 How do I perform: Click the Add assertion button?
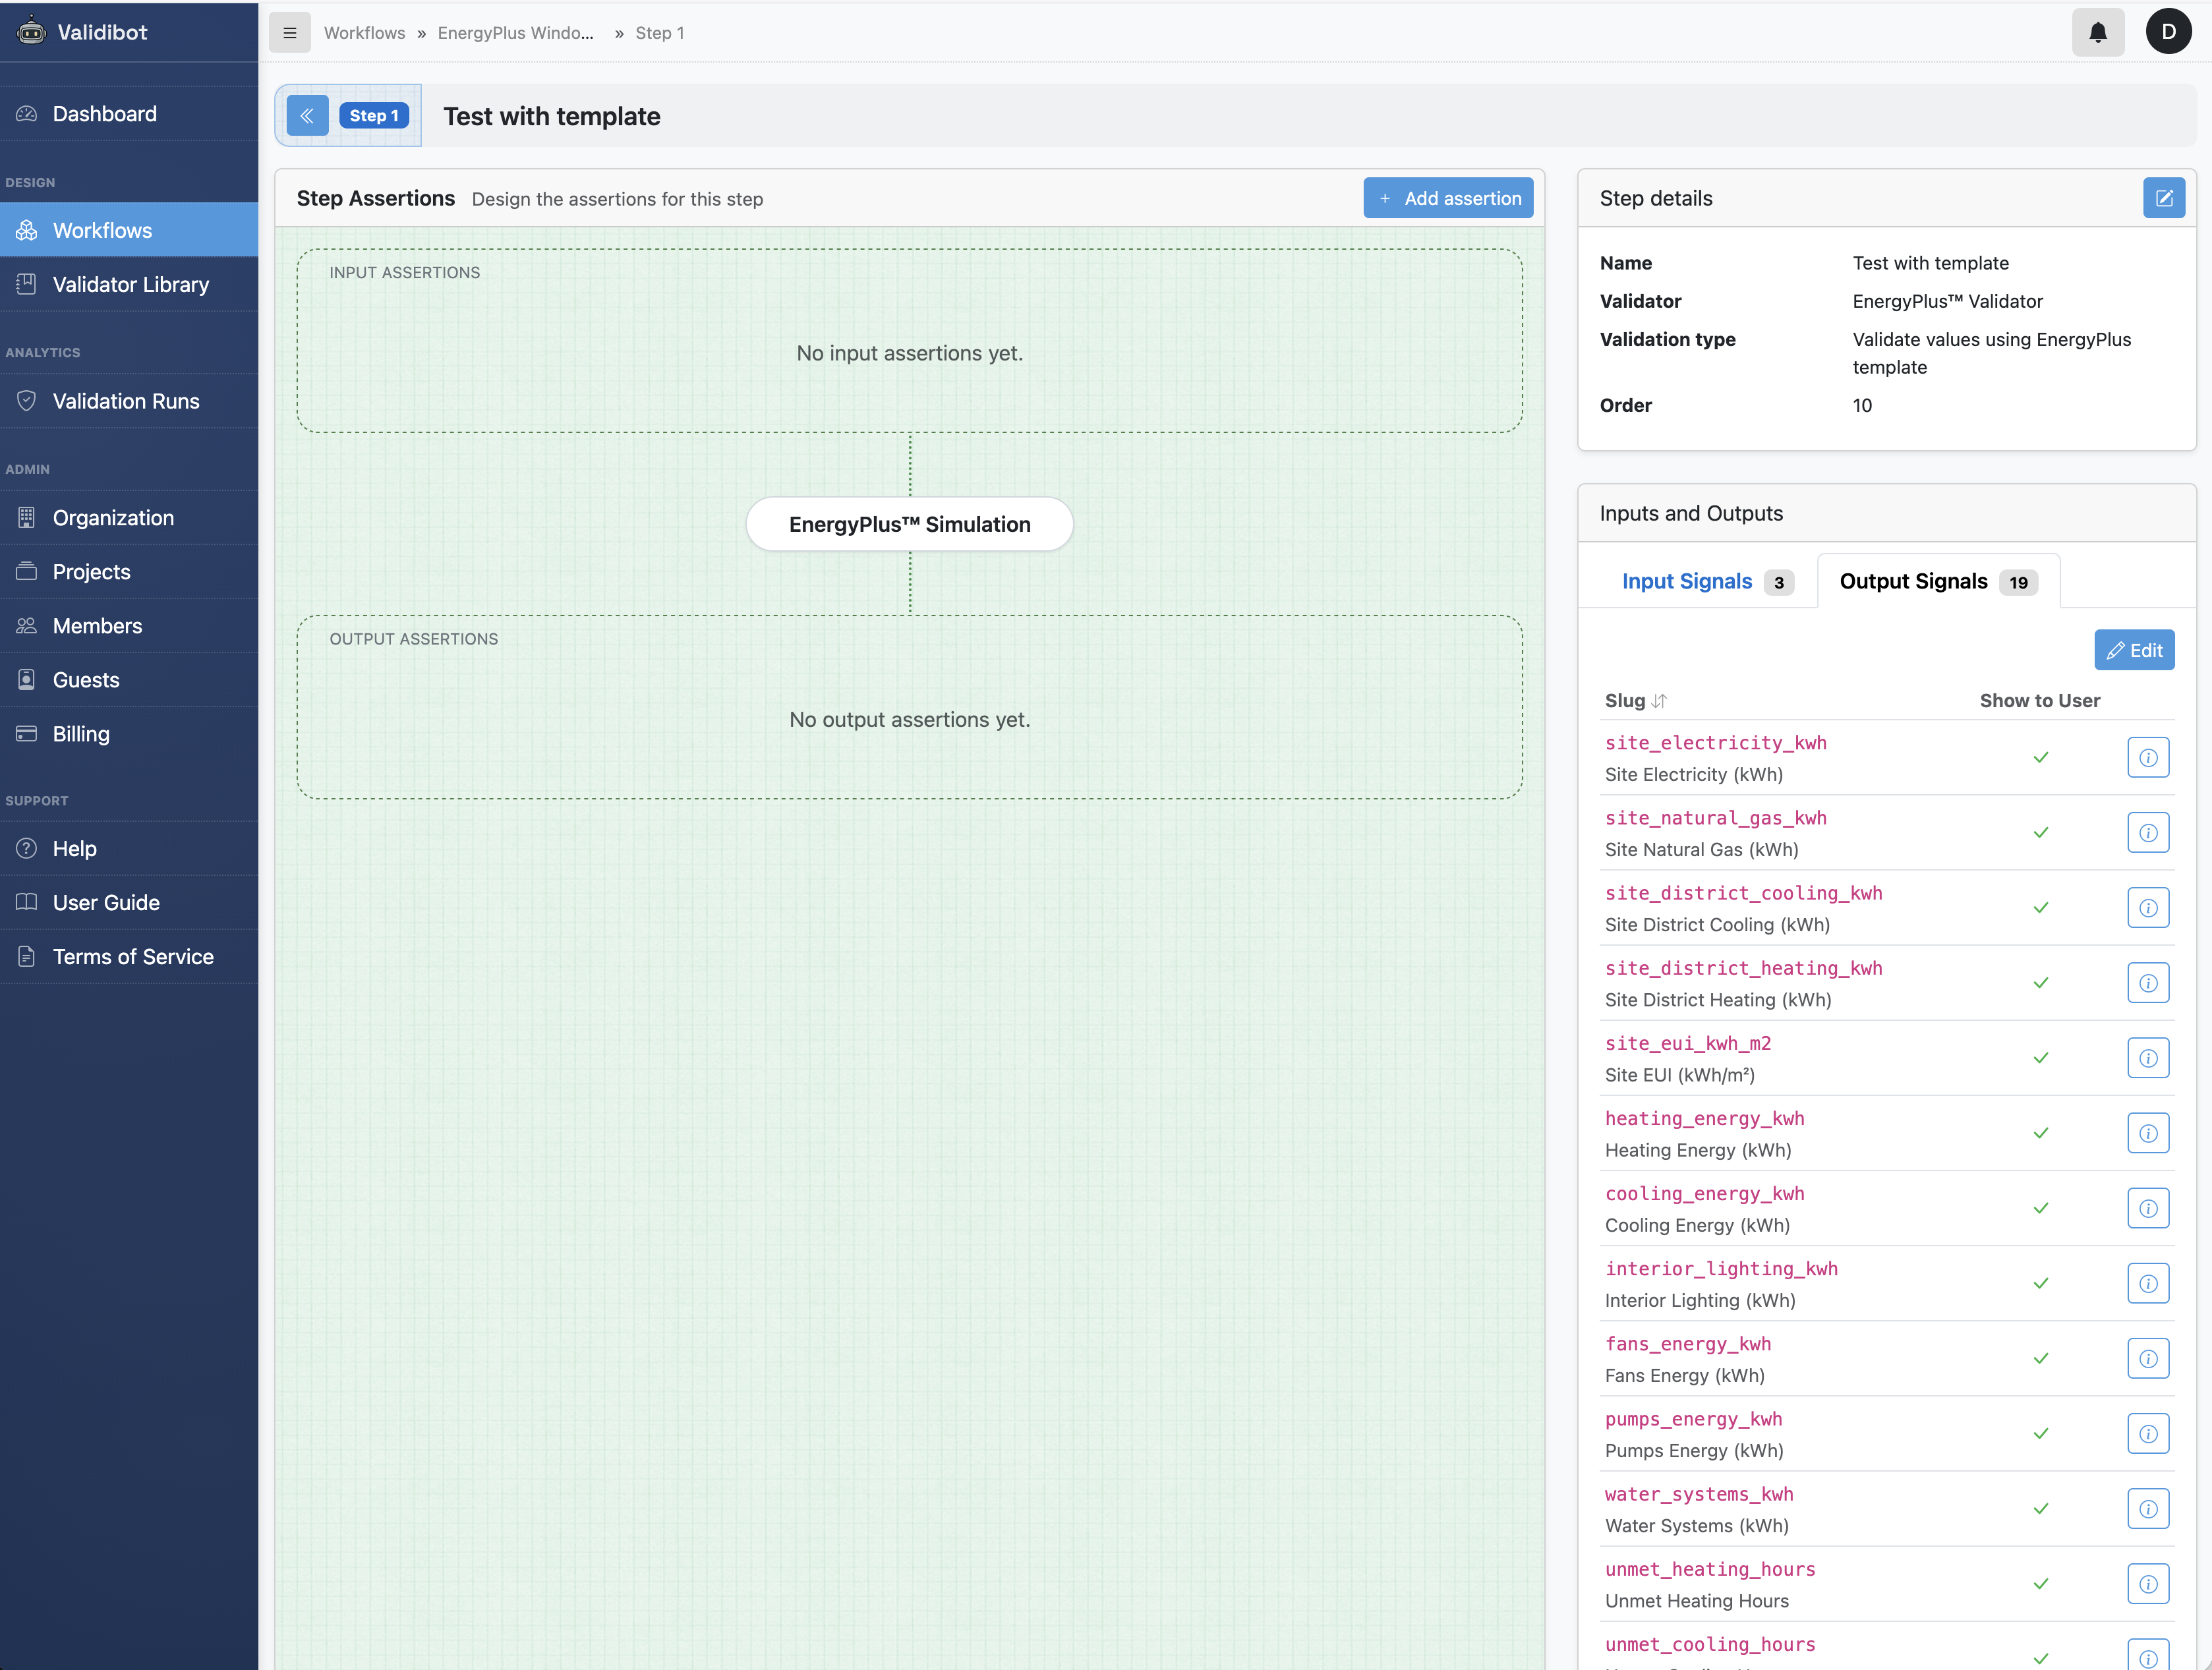(1447, 198)
